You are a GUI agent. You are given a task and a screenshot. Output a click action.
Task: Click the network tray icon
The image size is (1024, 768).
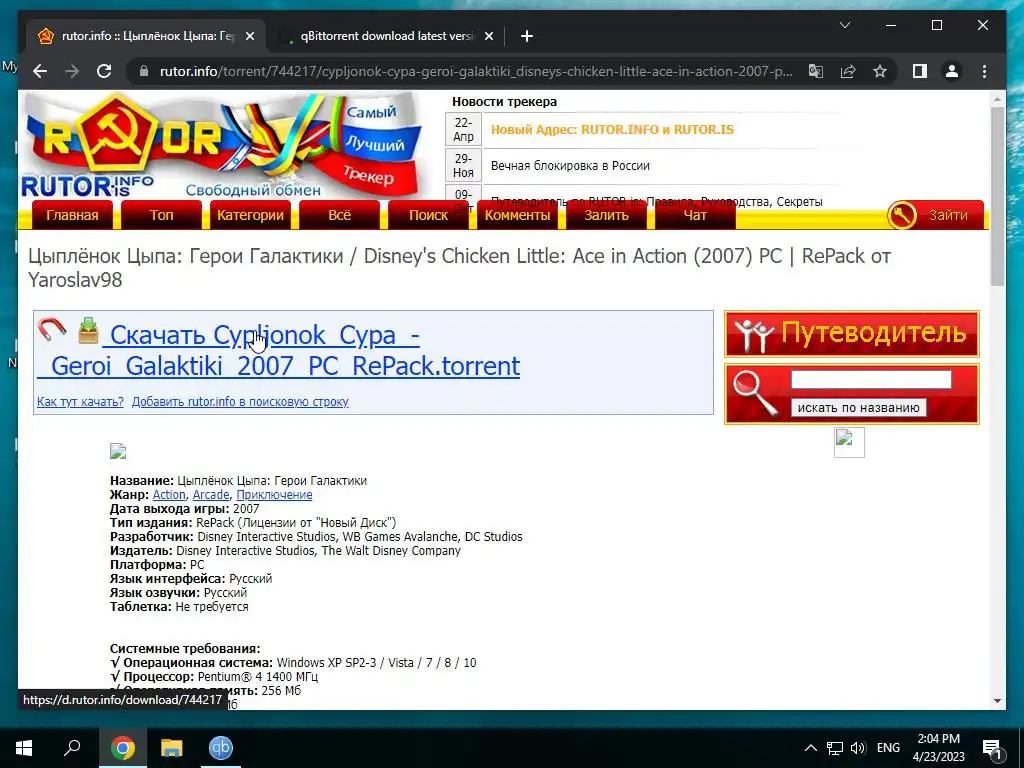pyautogui.click(x=835, y=748)
